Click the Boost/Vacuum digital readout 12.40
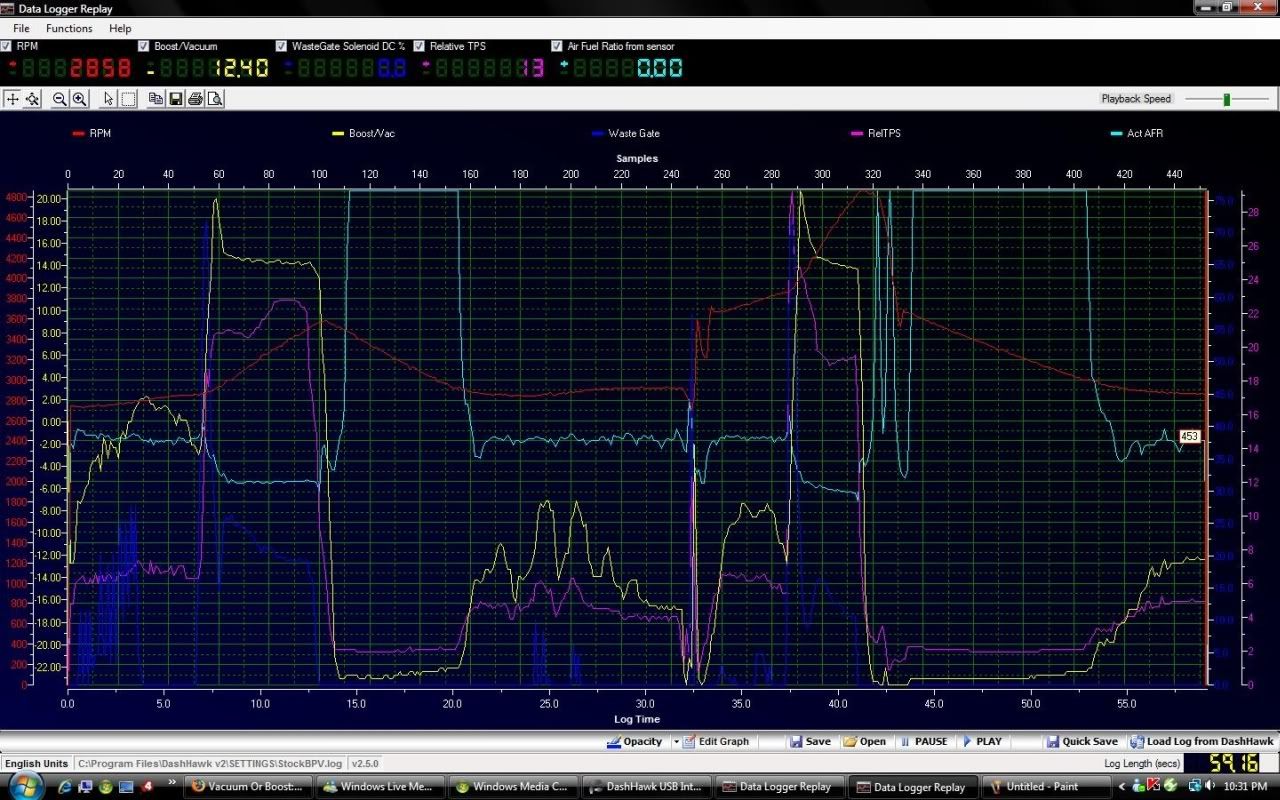This screenshot has width=1280, height=800. 208,69
